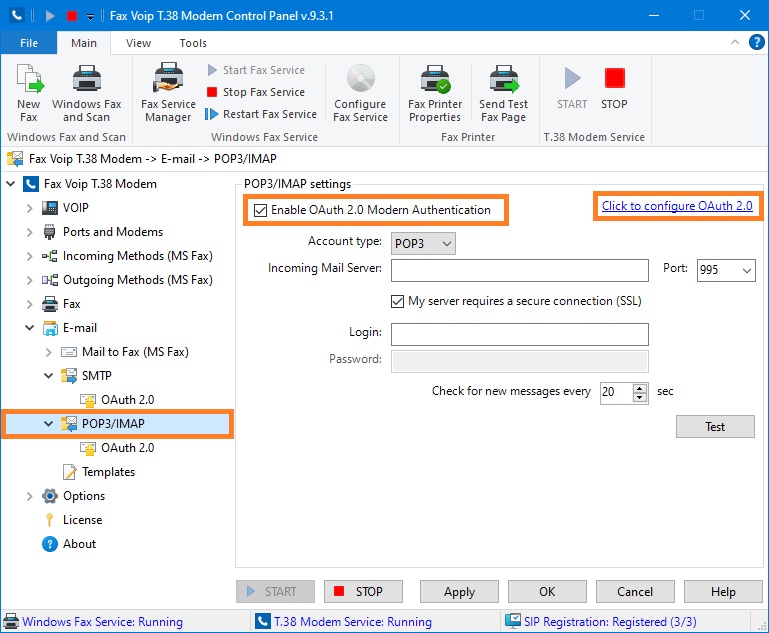Expand the Fax tree node
The image size is (769, 633).
[x=29, y=304]
